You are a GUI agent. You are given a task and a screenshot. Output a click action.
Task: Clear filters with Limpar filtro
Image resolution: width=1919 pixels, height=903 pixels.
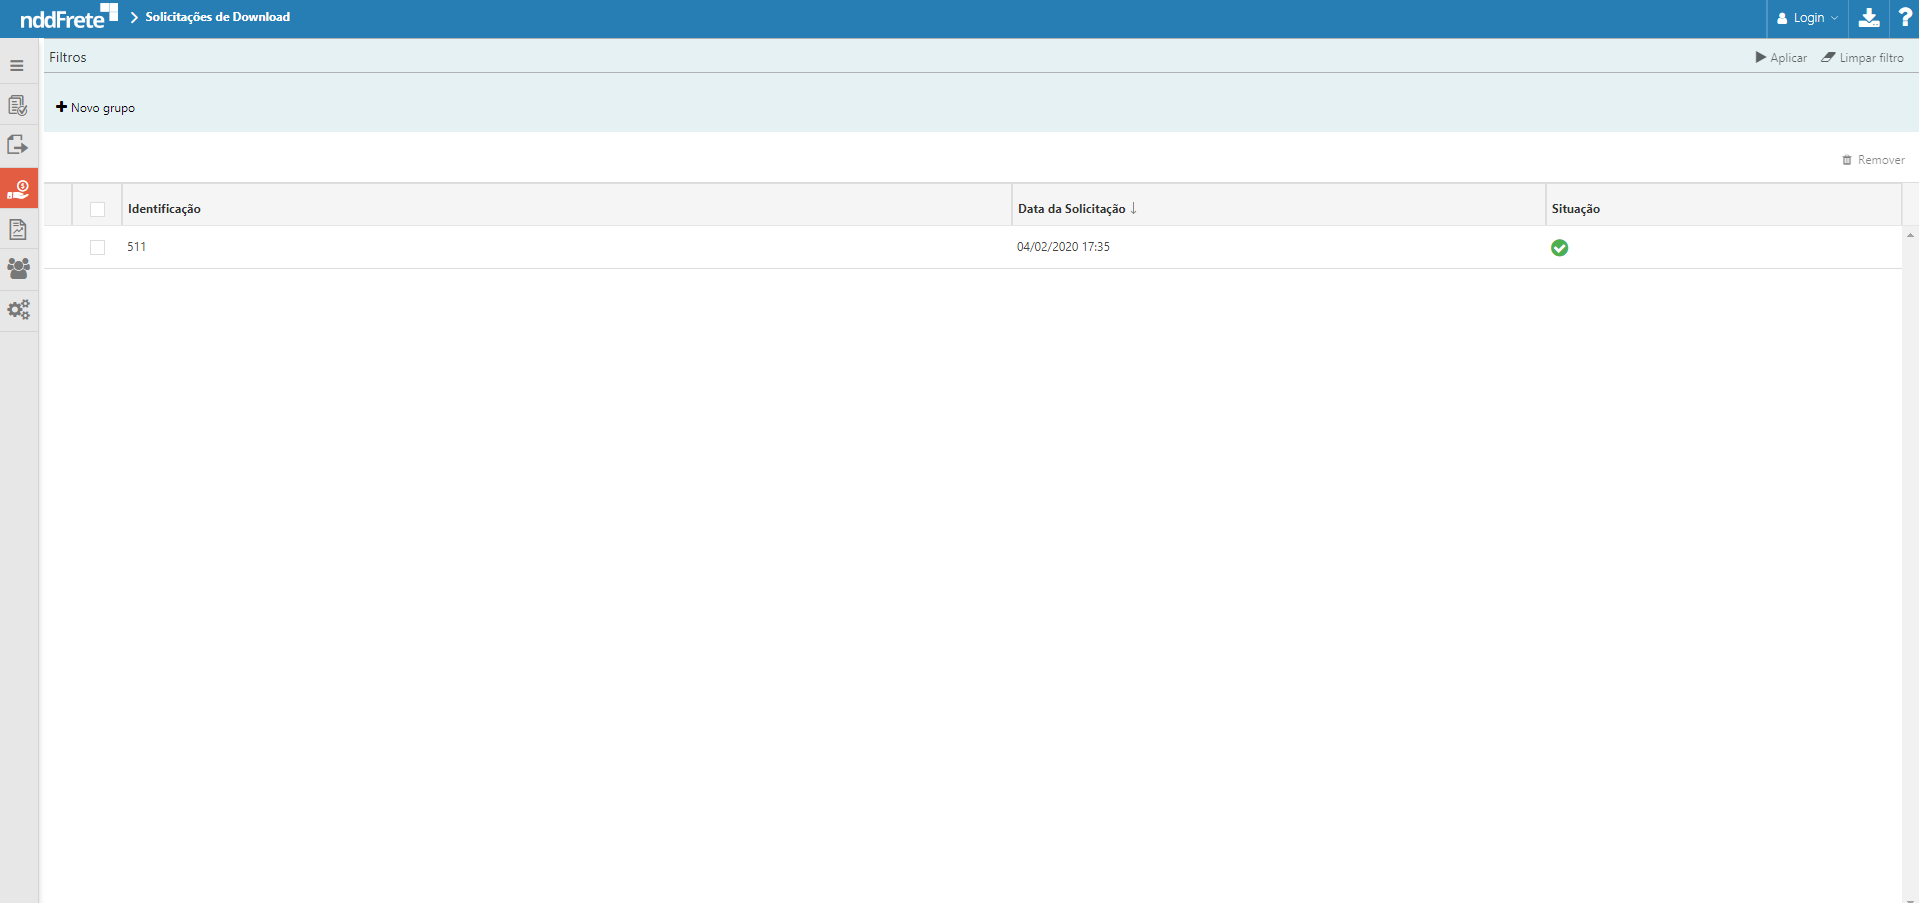pos(1862,58)
